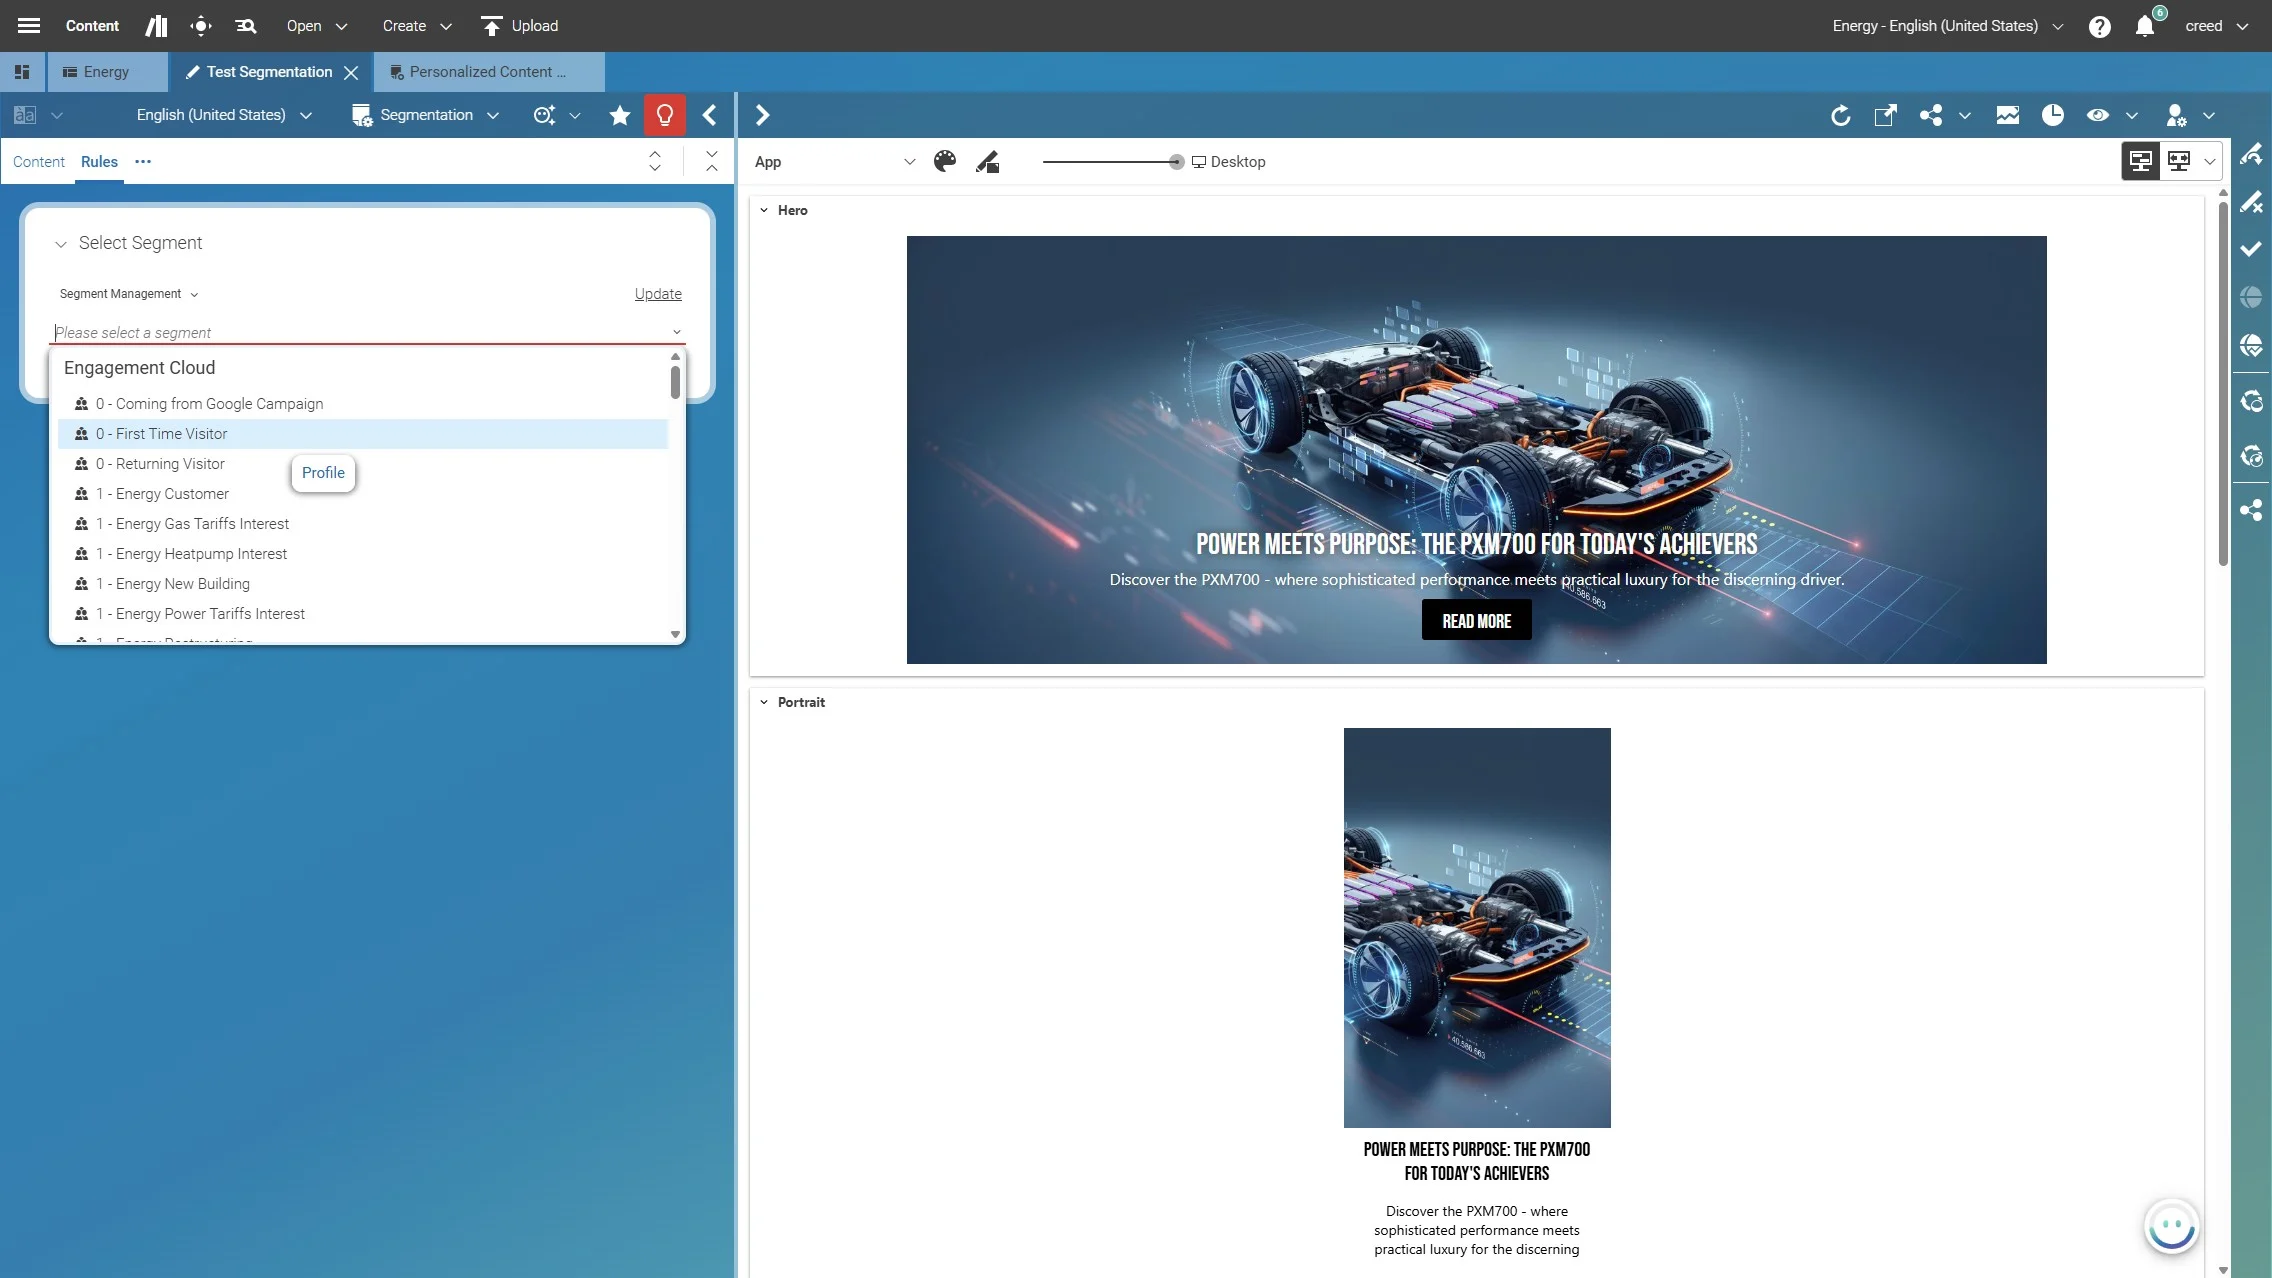
Task: Open the Personalized Content tab
Action: pyautogui.click(x=487, y=72)
